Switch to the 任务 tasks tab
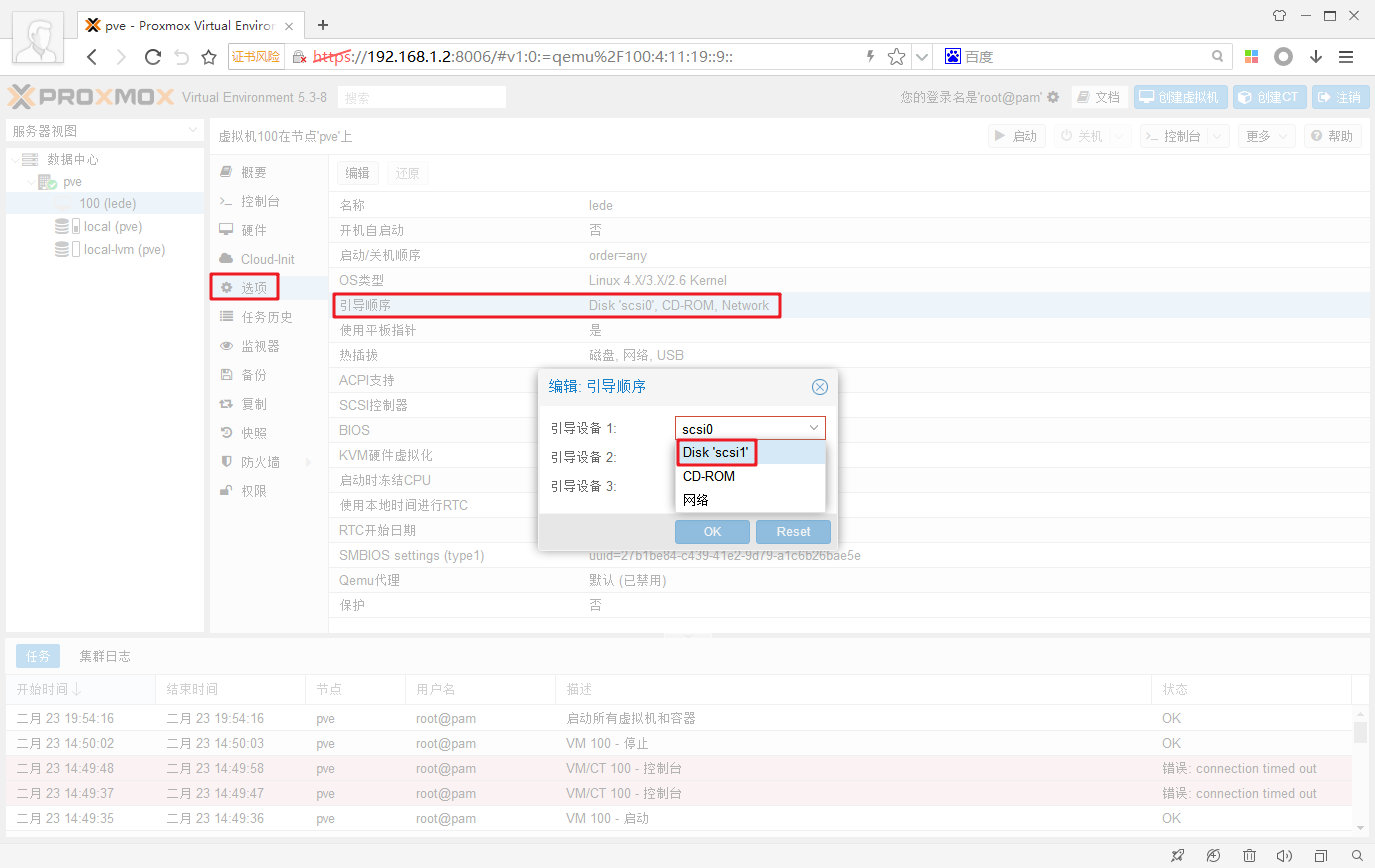Viewport: 1375px width, 868px height. 38,656
